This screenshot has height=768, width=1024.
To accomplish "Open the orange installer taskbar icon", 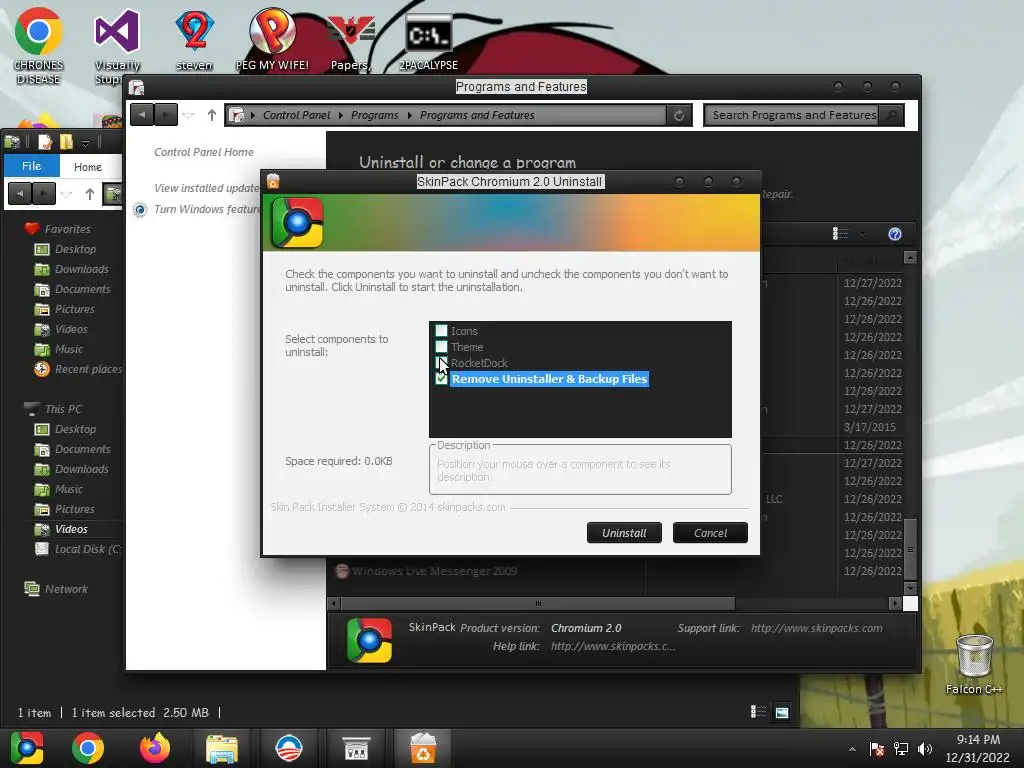I will 423,748.
